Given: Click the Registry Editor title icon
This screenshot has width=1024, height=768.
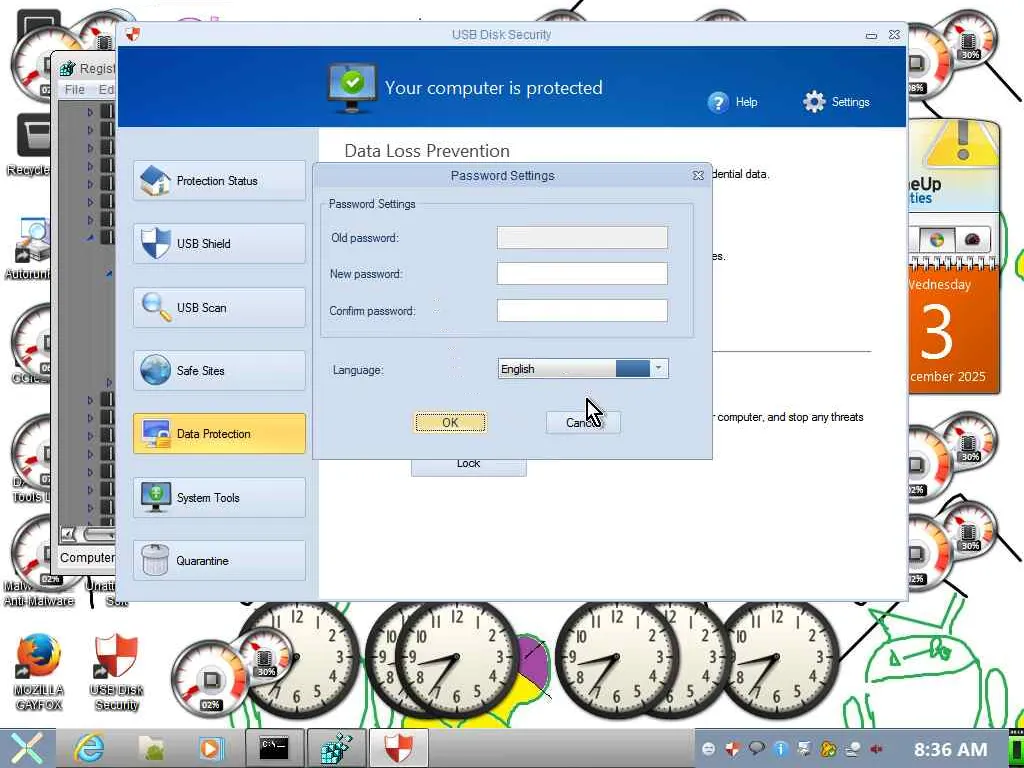Looking at the screenshot, I should click(x=67, y=68).
